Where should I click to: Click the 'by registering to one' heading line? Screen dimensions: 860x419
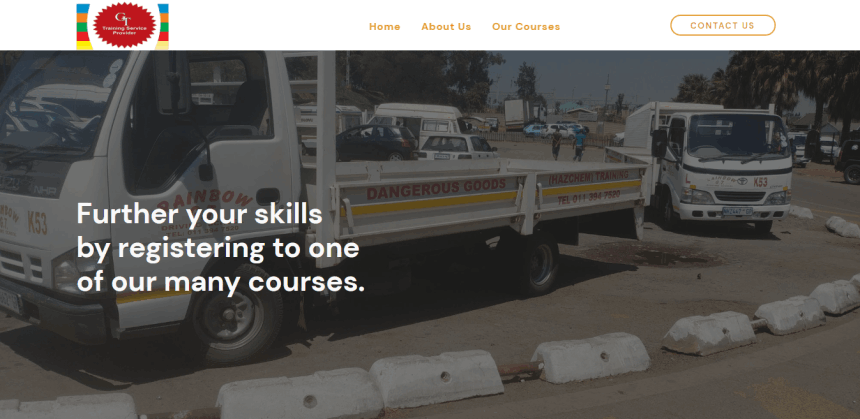(x=218, y=248)
